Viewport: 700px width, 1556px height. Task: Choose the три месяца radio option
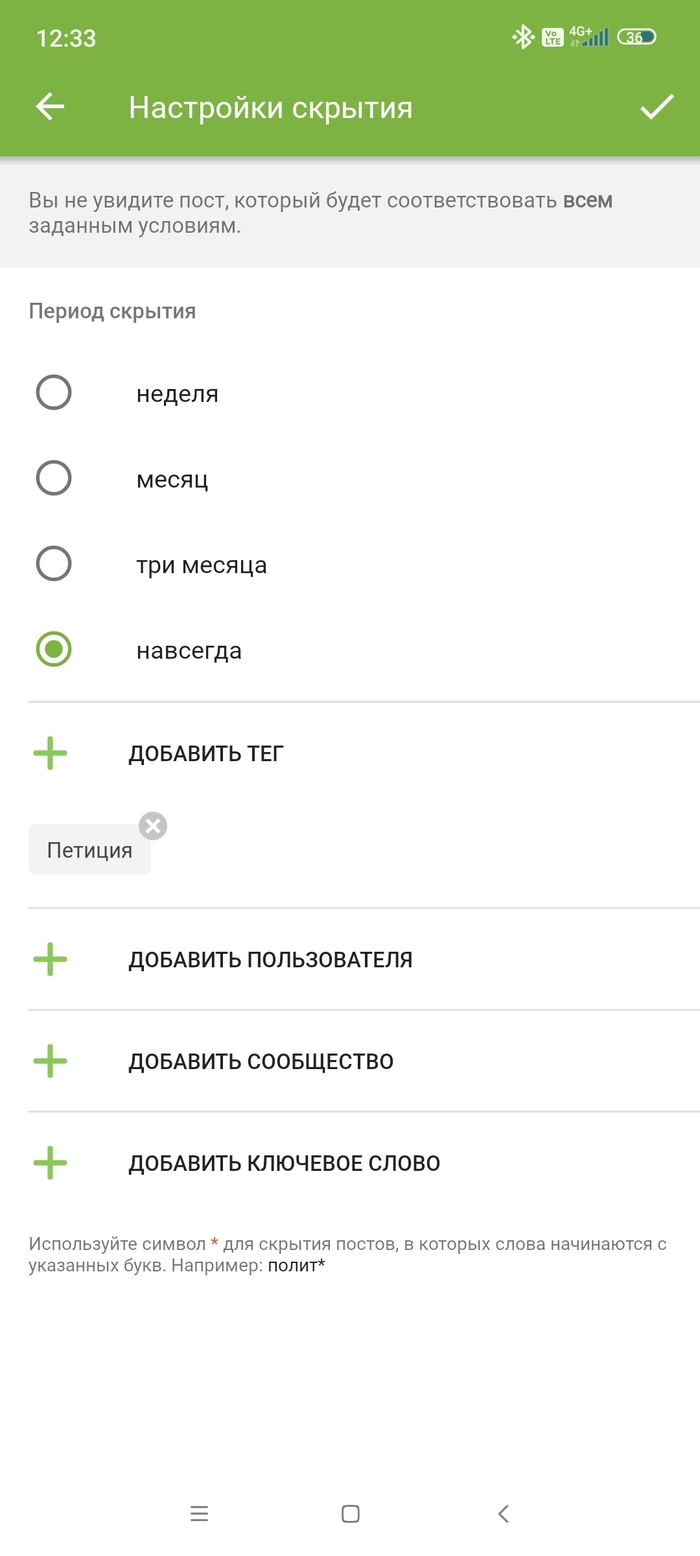coord(54,565)
